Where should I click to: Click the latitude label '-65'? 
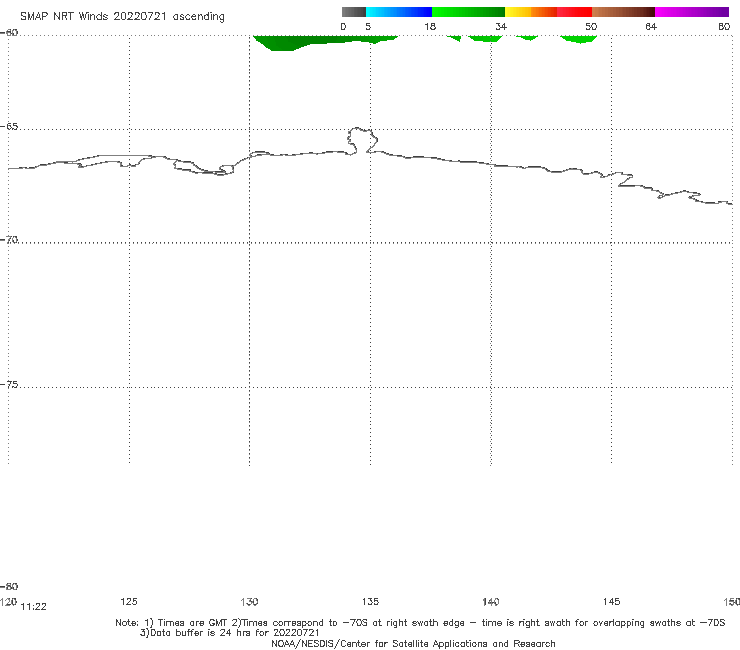9,127
